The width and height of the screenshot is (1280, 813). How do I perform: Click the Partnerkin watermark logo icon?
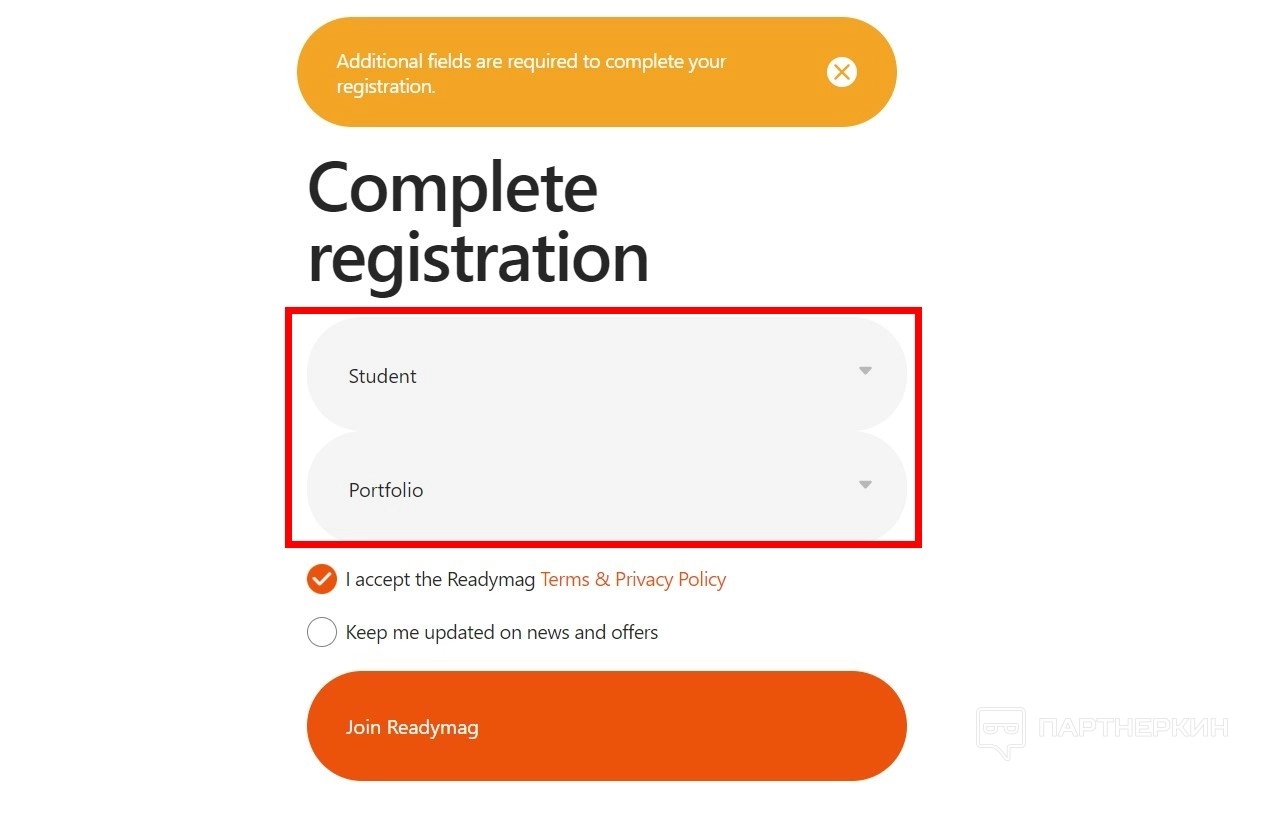(x=1000, y=732)
